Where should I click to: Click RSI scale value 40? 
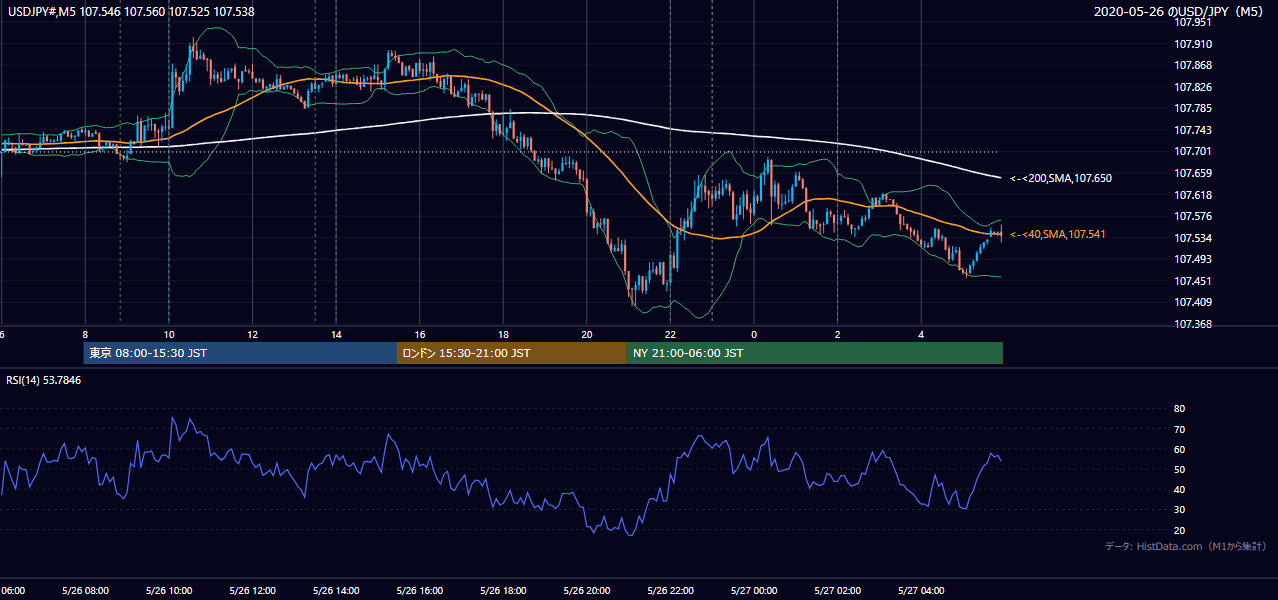pos(1180,489)
